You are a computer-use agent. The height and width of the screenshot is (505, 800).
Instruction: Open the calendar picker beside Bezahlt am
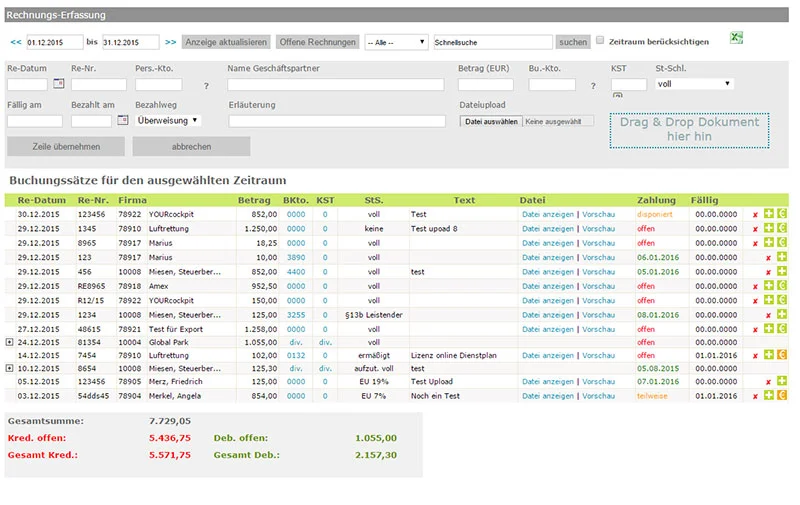(122, 120)
